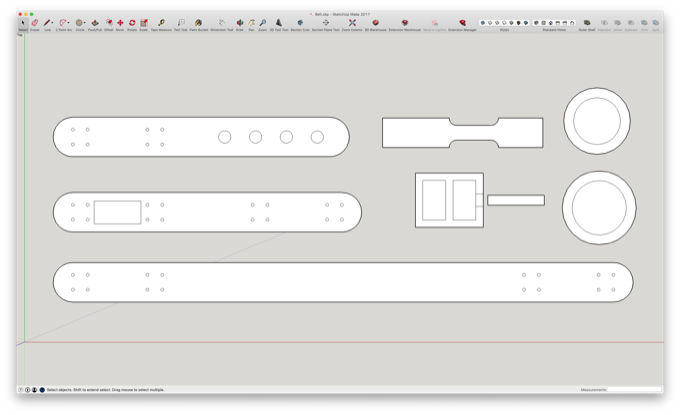Open the Extension Manager

click(x=462, y=25)
